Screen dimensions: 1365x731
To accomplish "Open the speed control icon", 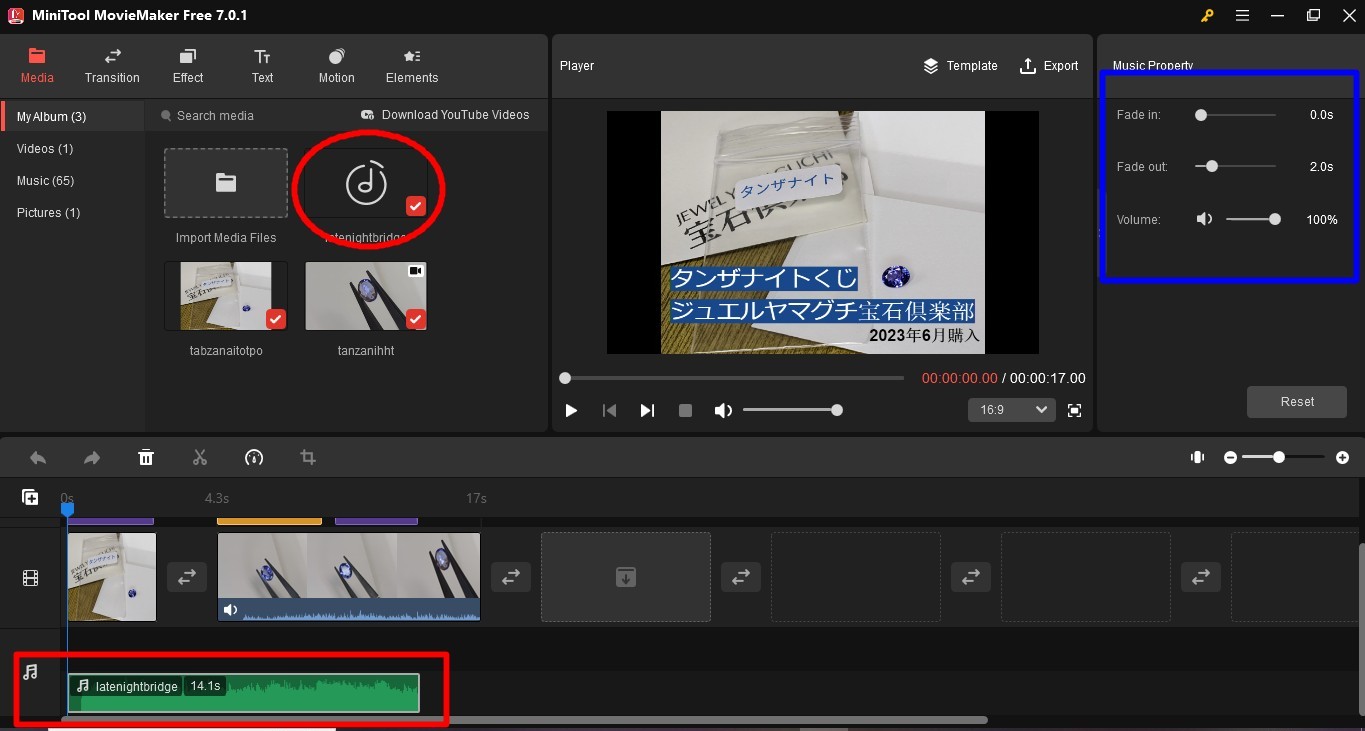I will 254,458.
